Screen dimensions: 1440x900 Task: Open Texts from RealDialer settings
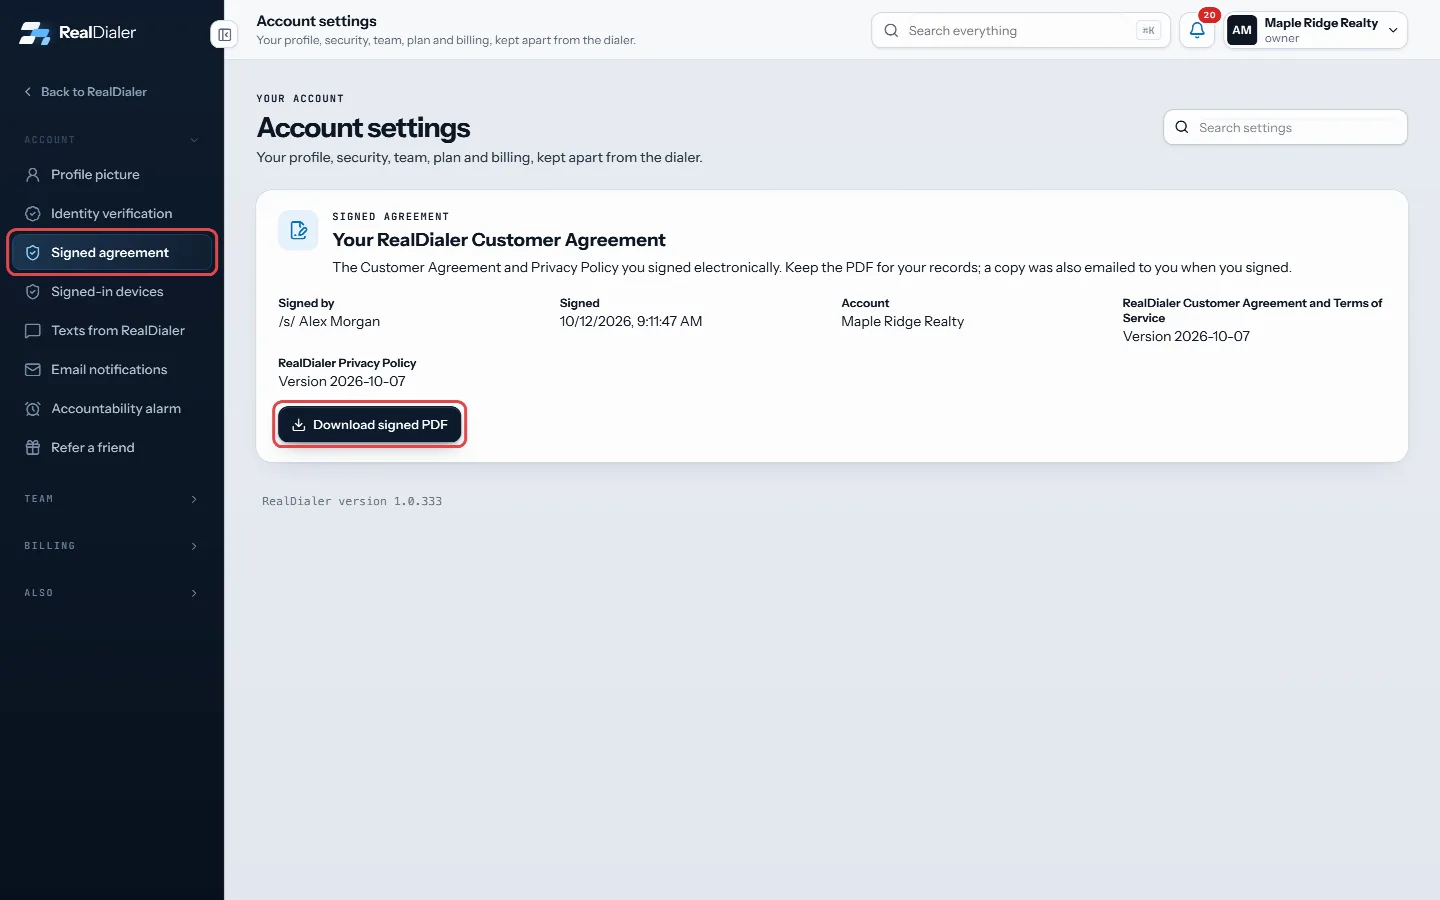pos(112,331)
